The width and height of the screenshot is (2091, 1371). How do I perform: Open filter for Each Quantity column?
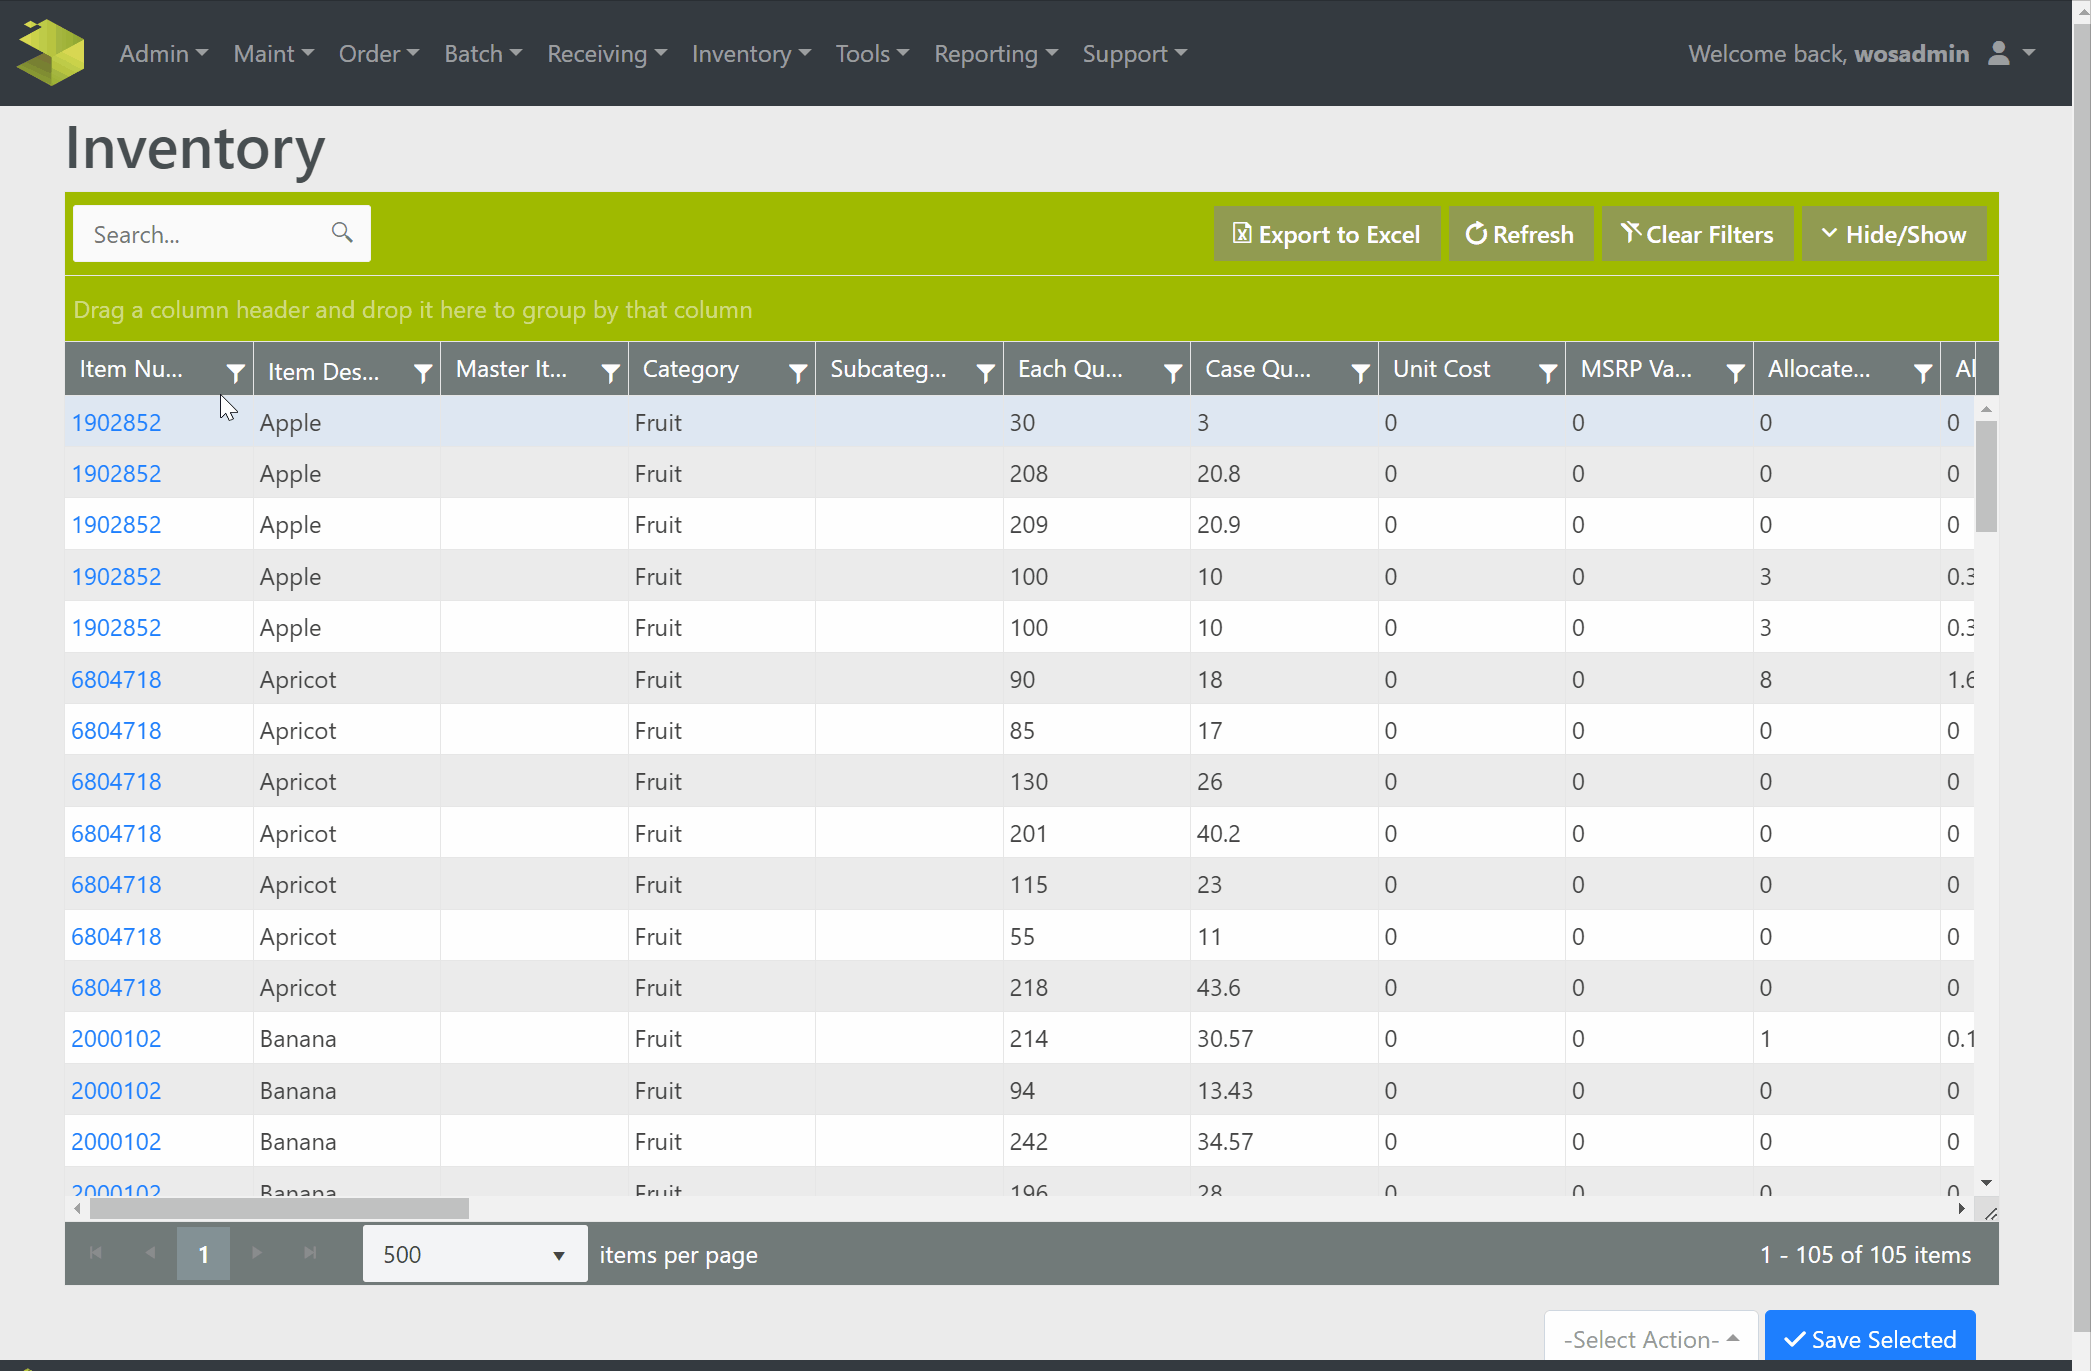pos(1172,372)
